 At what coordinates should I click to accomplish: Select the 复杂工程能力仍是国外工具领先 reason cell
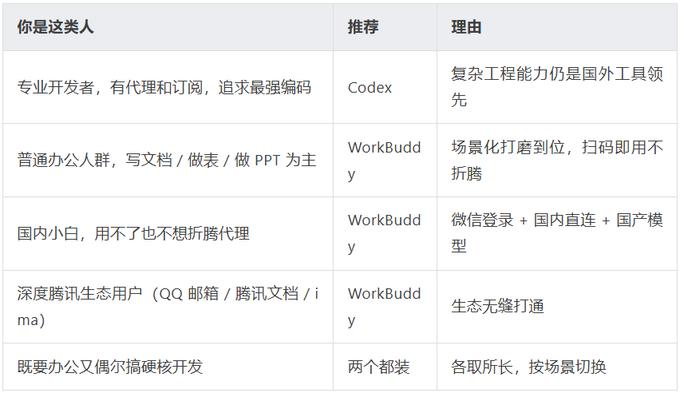[x=557, y=87]
